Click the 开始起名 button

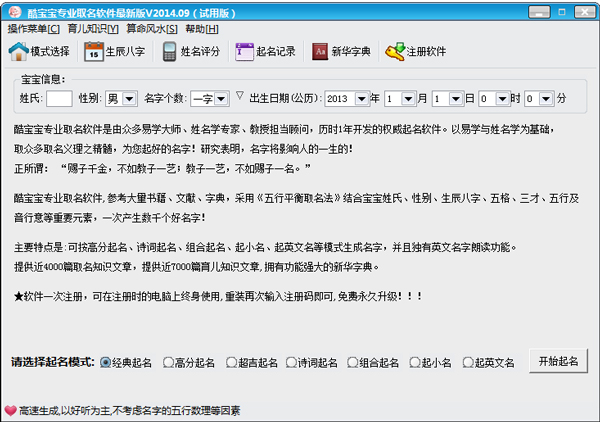click(558, 361)
